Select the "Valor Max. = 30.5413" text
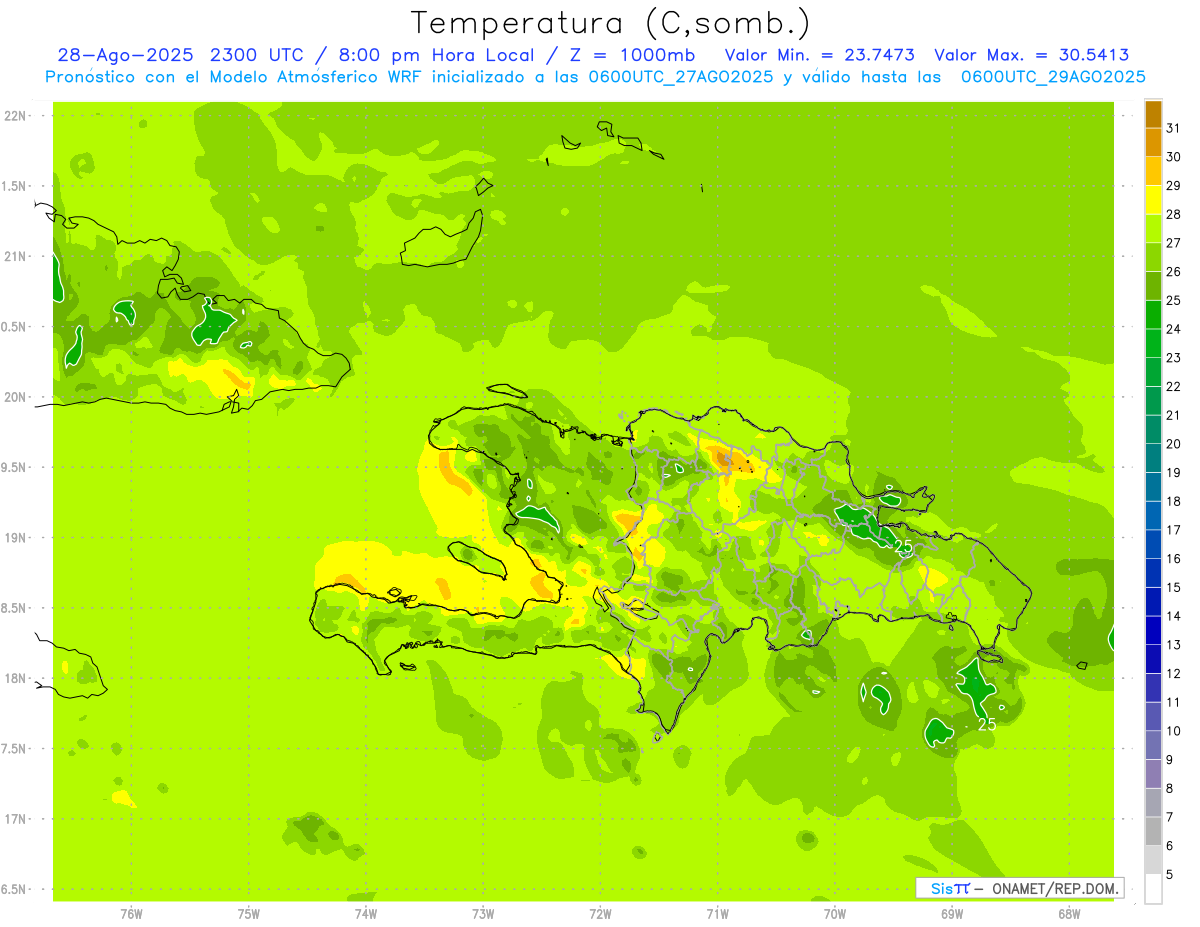The image size is (1200, 927). click(x=1032, y=55)
